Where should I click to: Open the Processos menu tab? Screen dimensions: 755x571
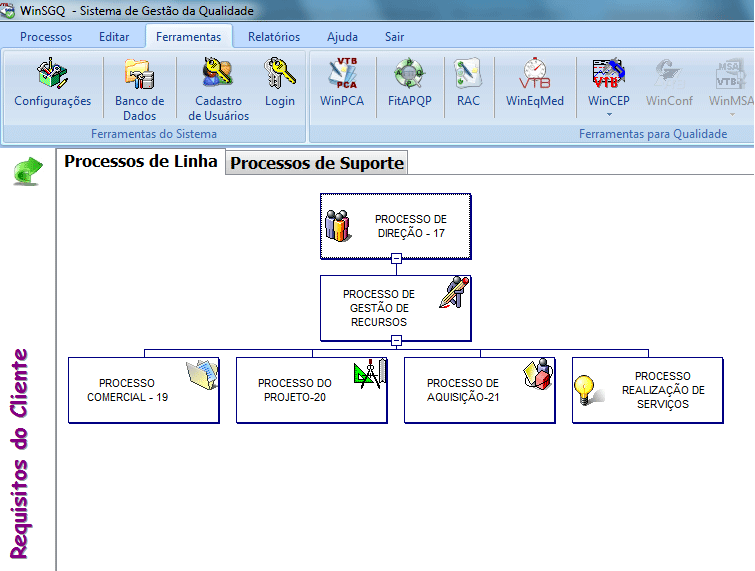[46, 37]
